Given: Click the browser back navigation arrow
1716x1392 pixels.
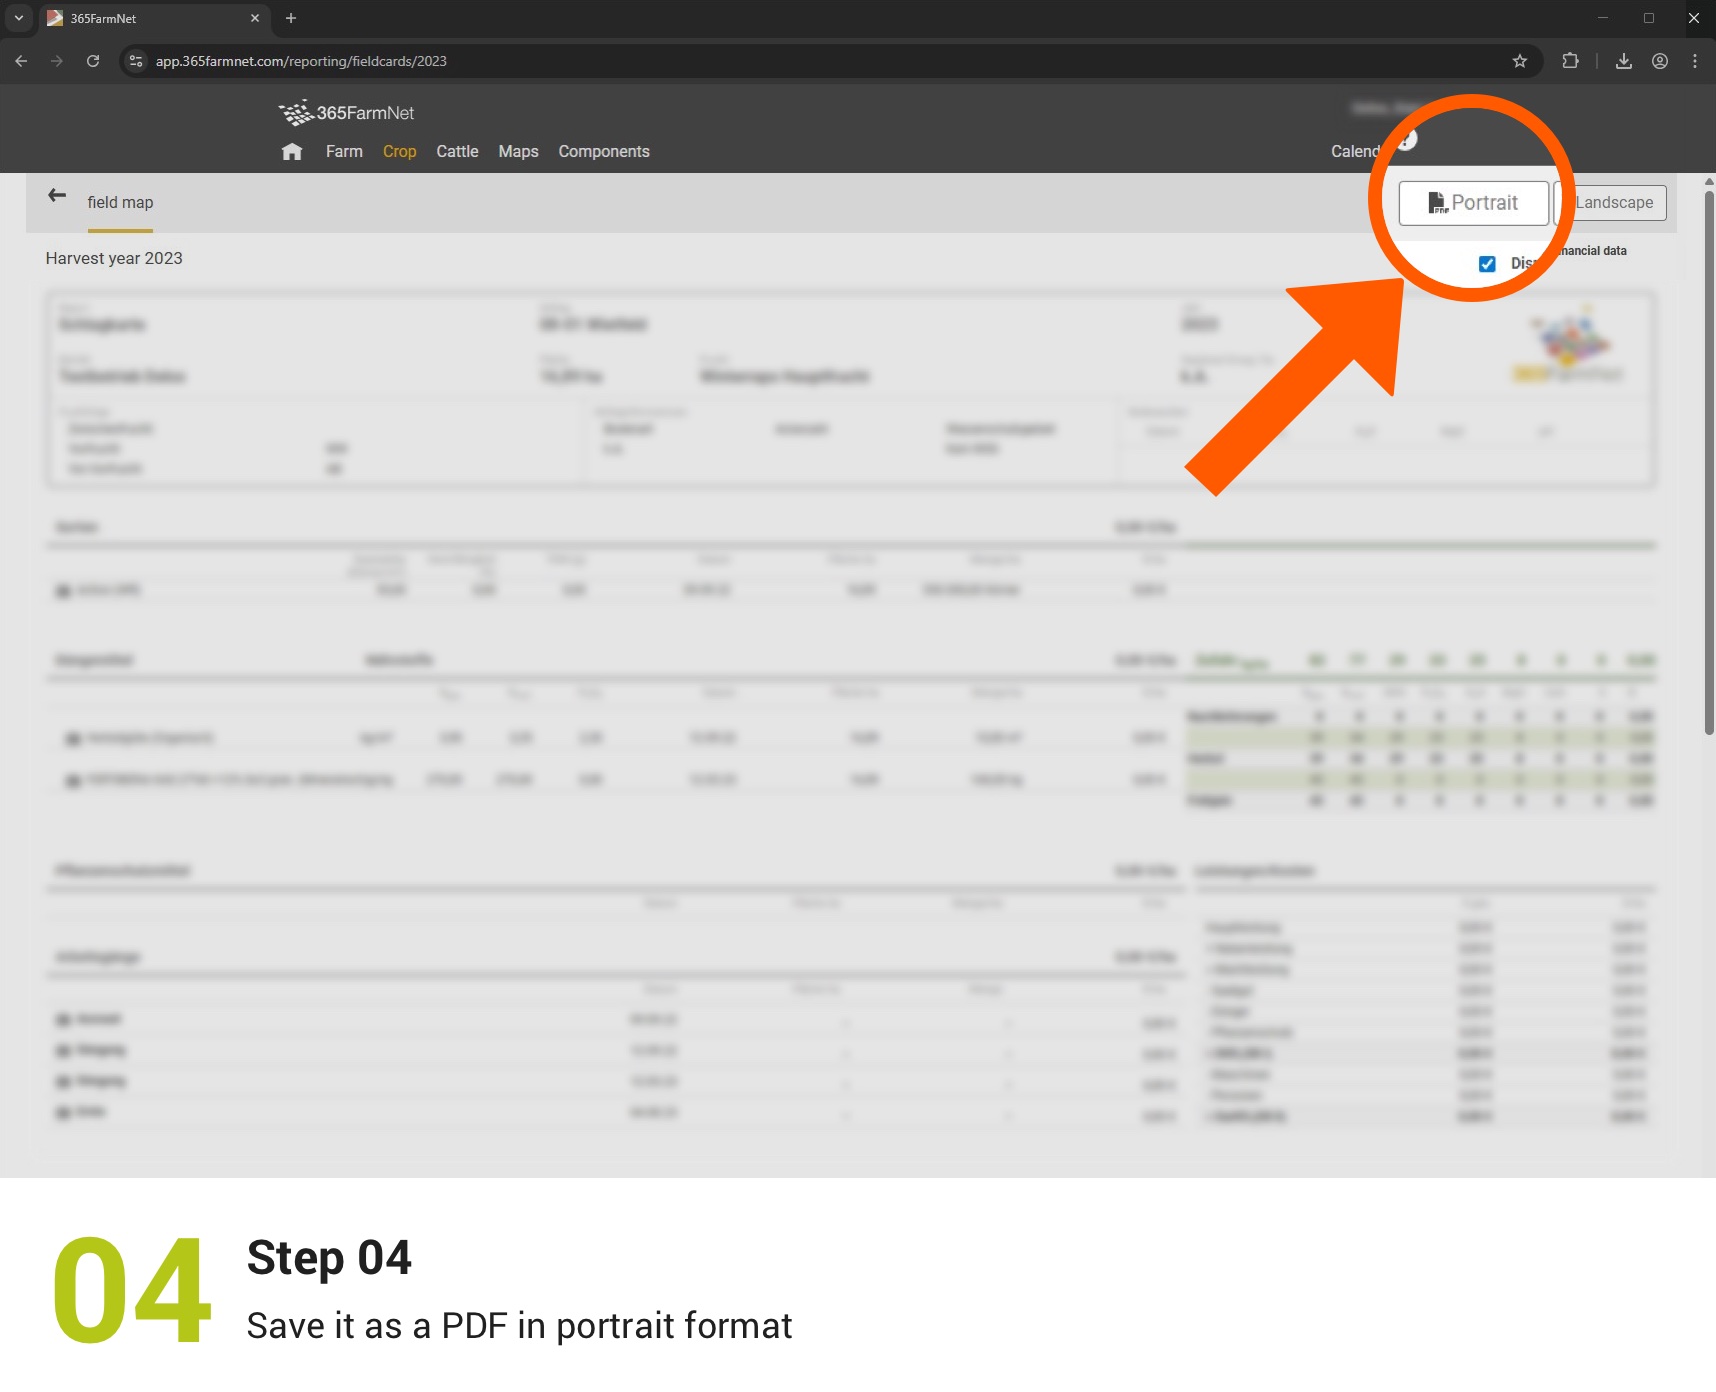Looking at the screenshot, I should [21, 61].
